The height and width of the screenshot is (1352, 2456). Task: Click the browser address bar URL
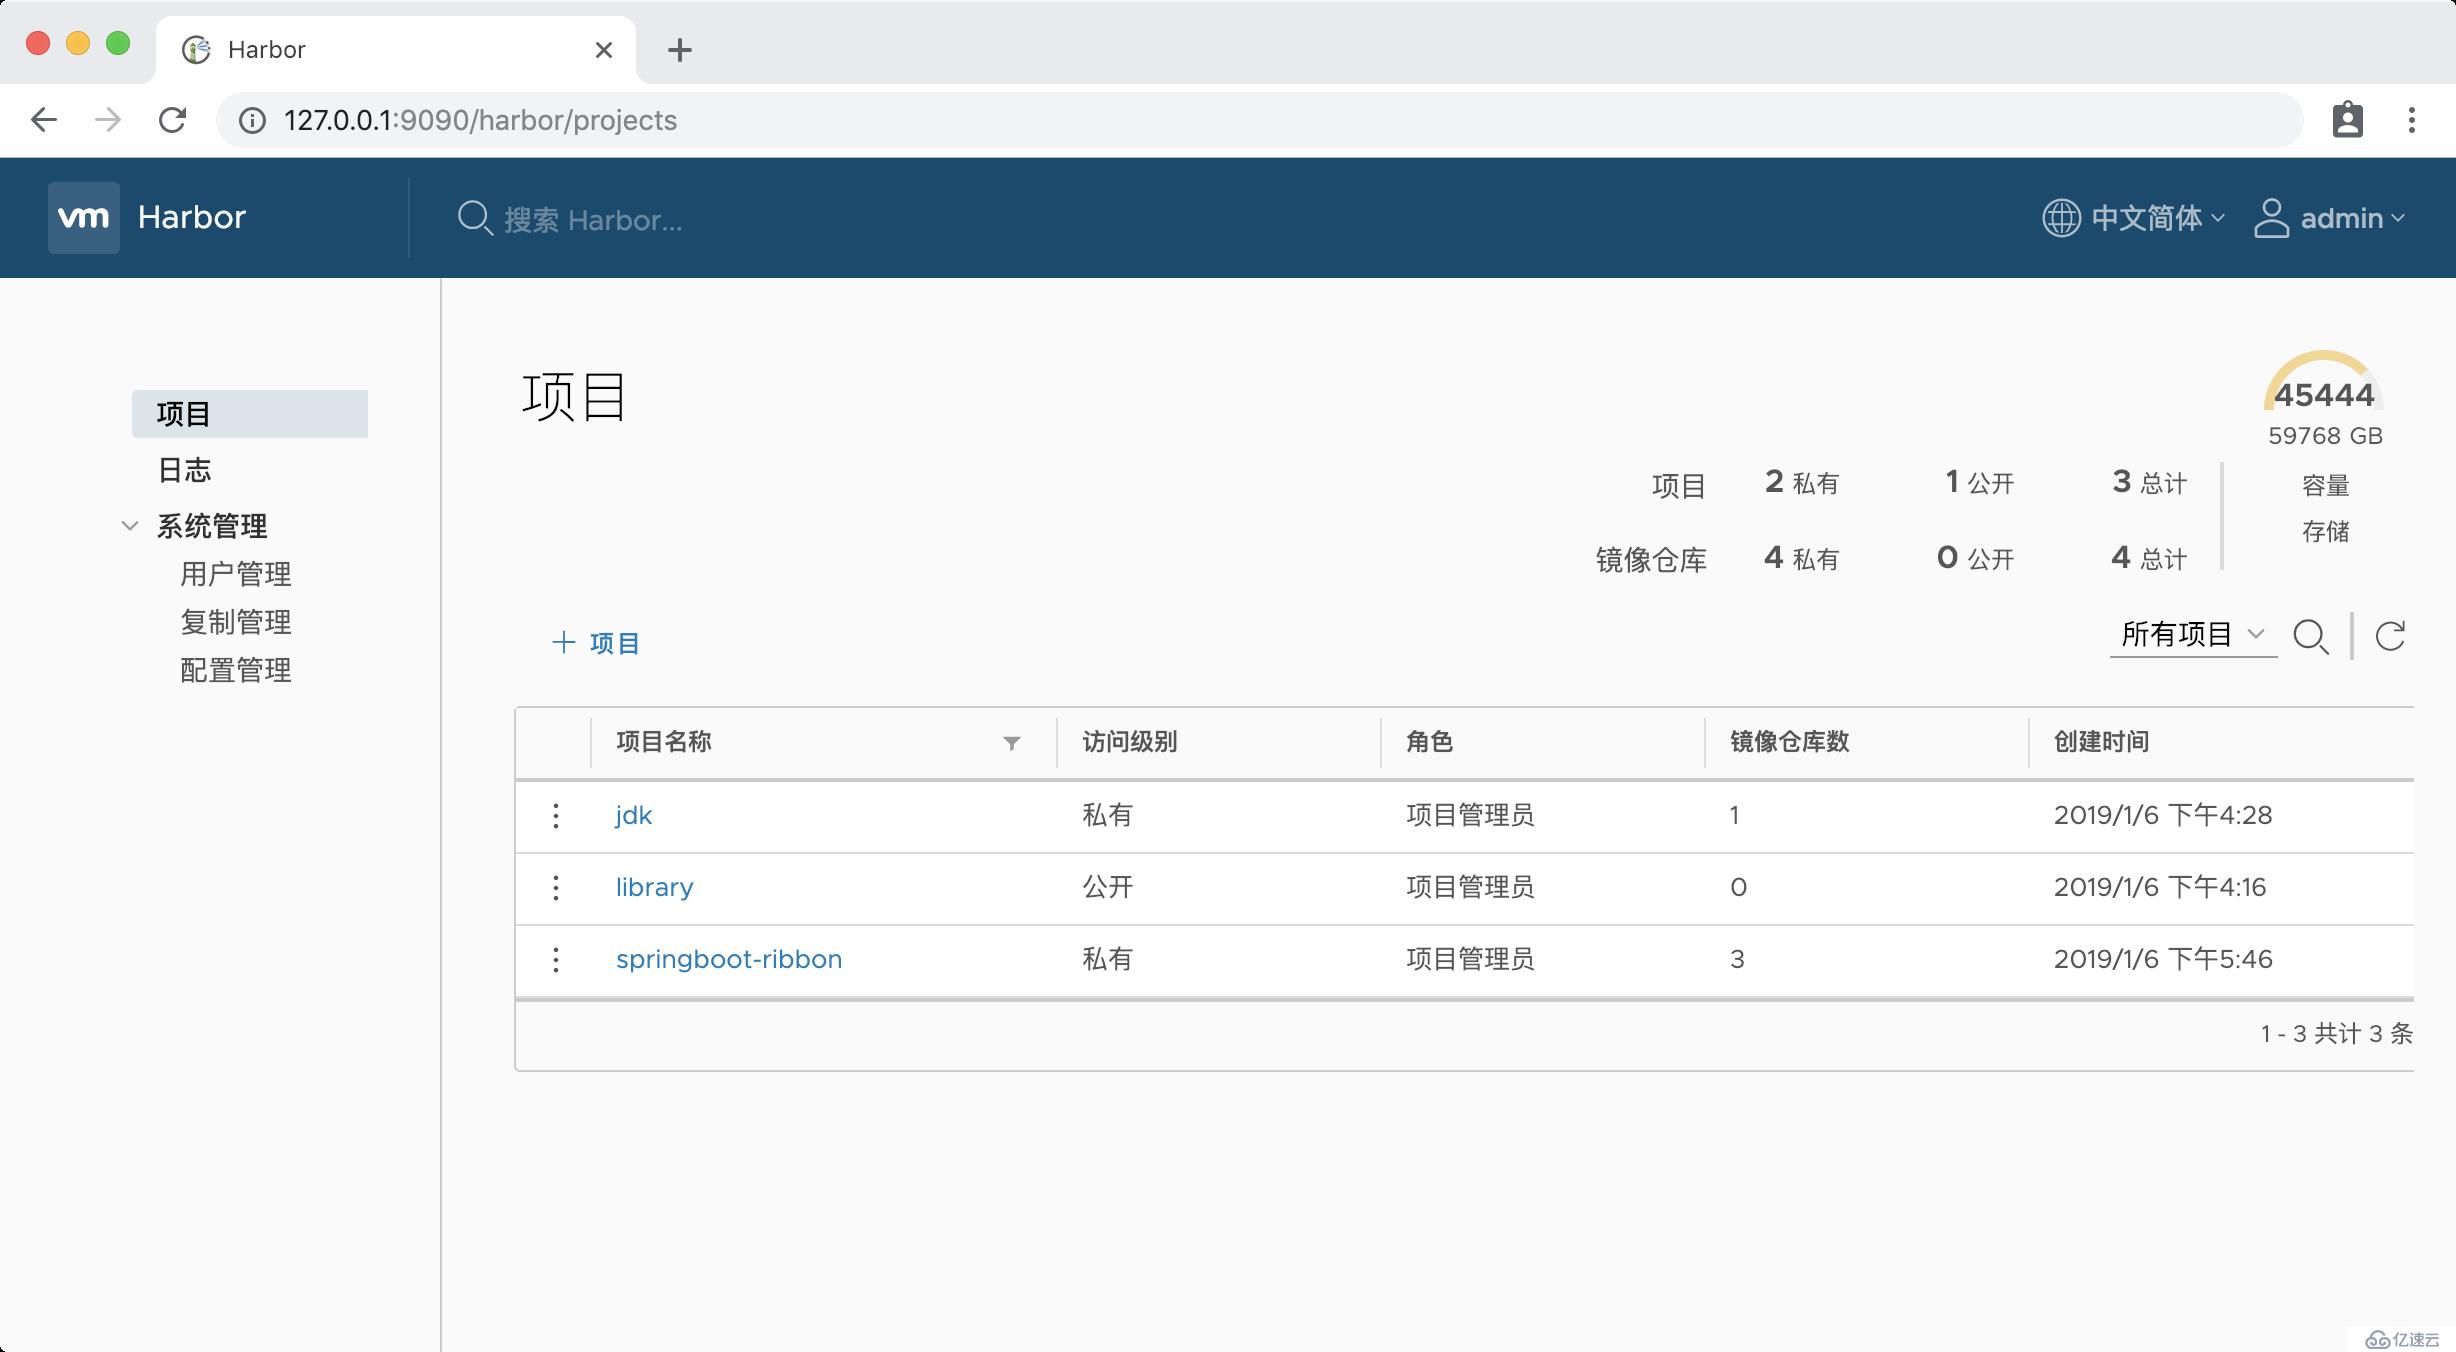(x=480, y=120)
